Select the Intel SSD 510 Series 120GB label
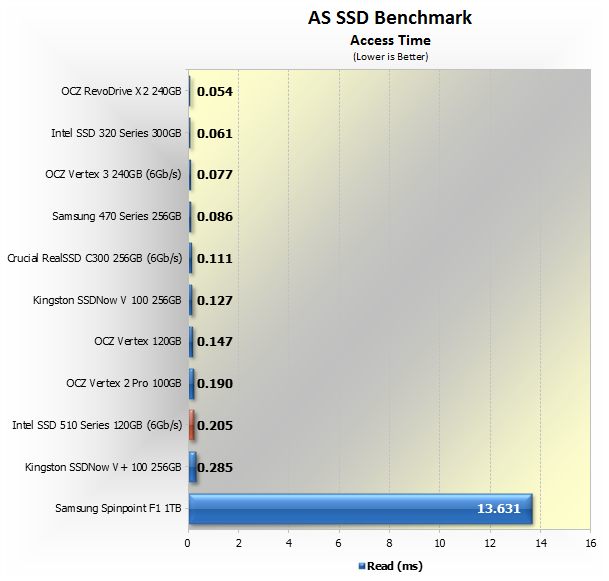The image size is (609, 581). [x=97, y=425]
